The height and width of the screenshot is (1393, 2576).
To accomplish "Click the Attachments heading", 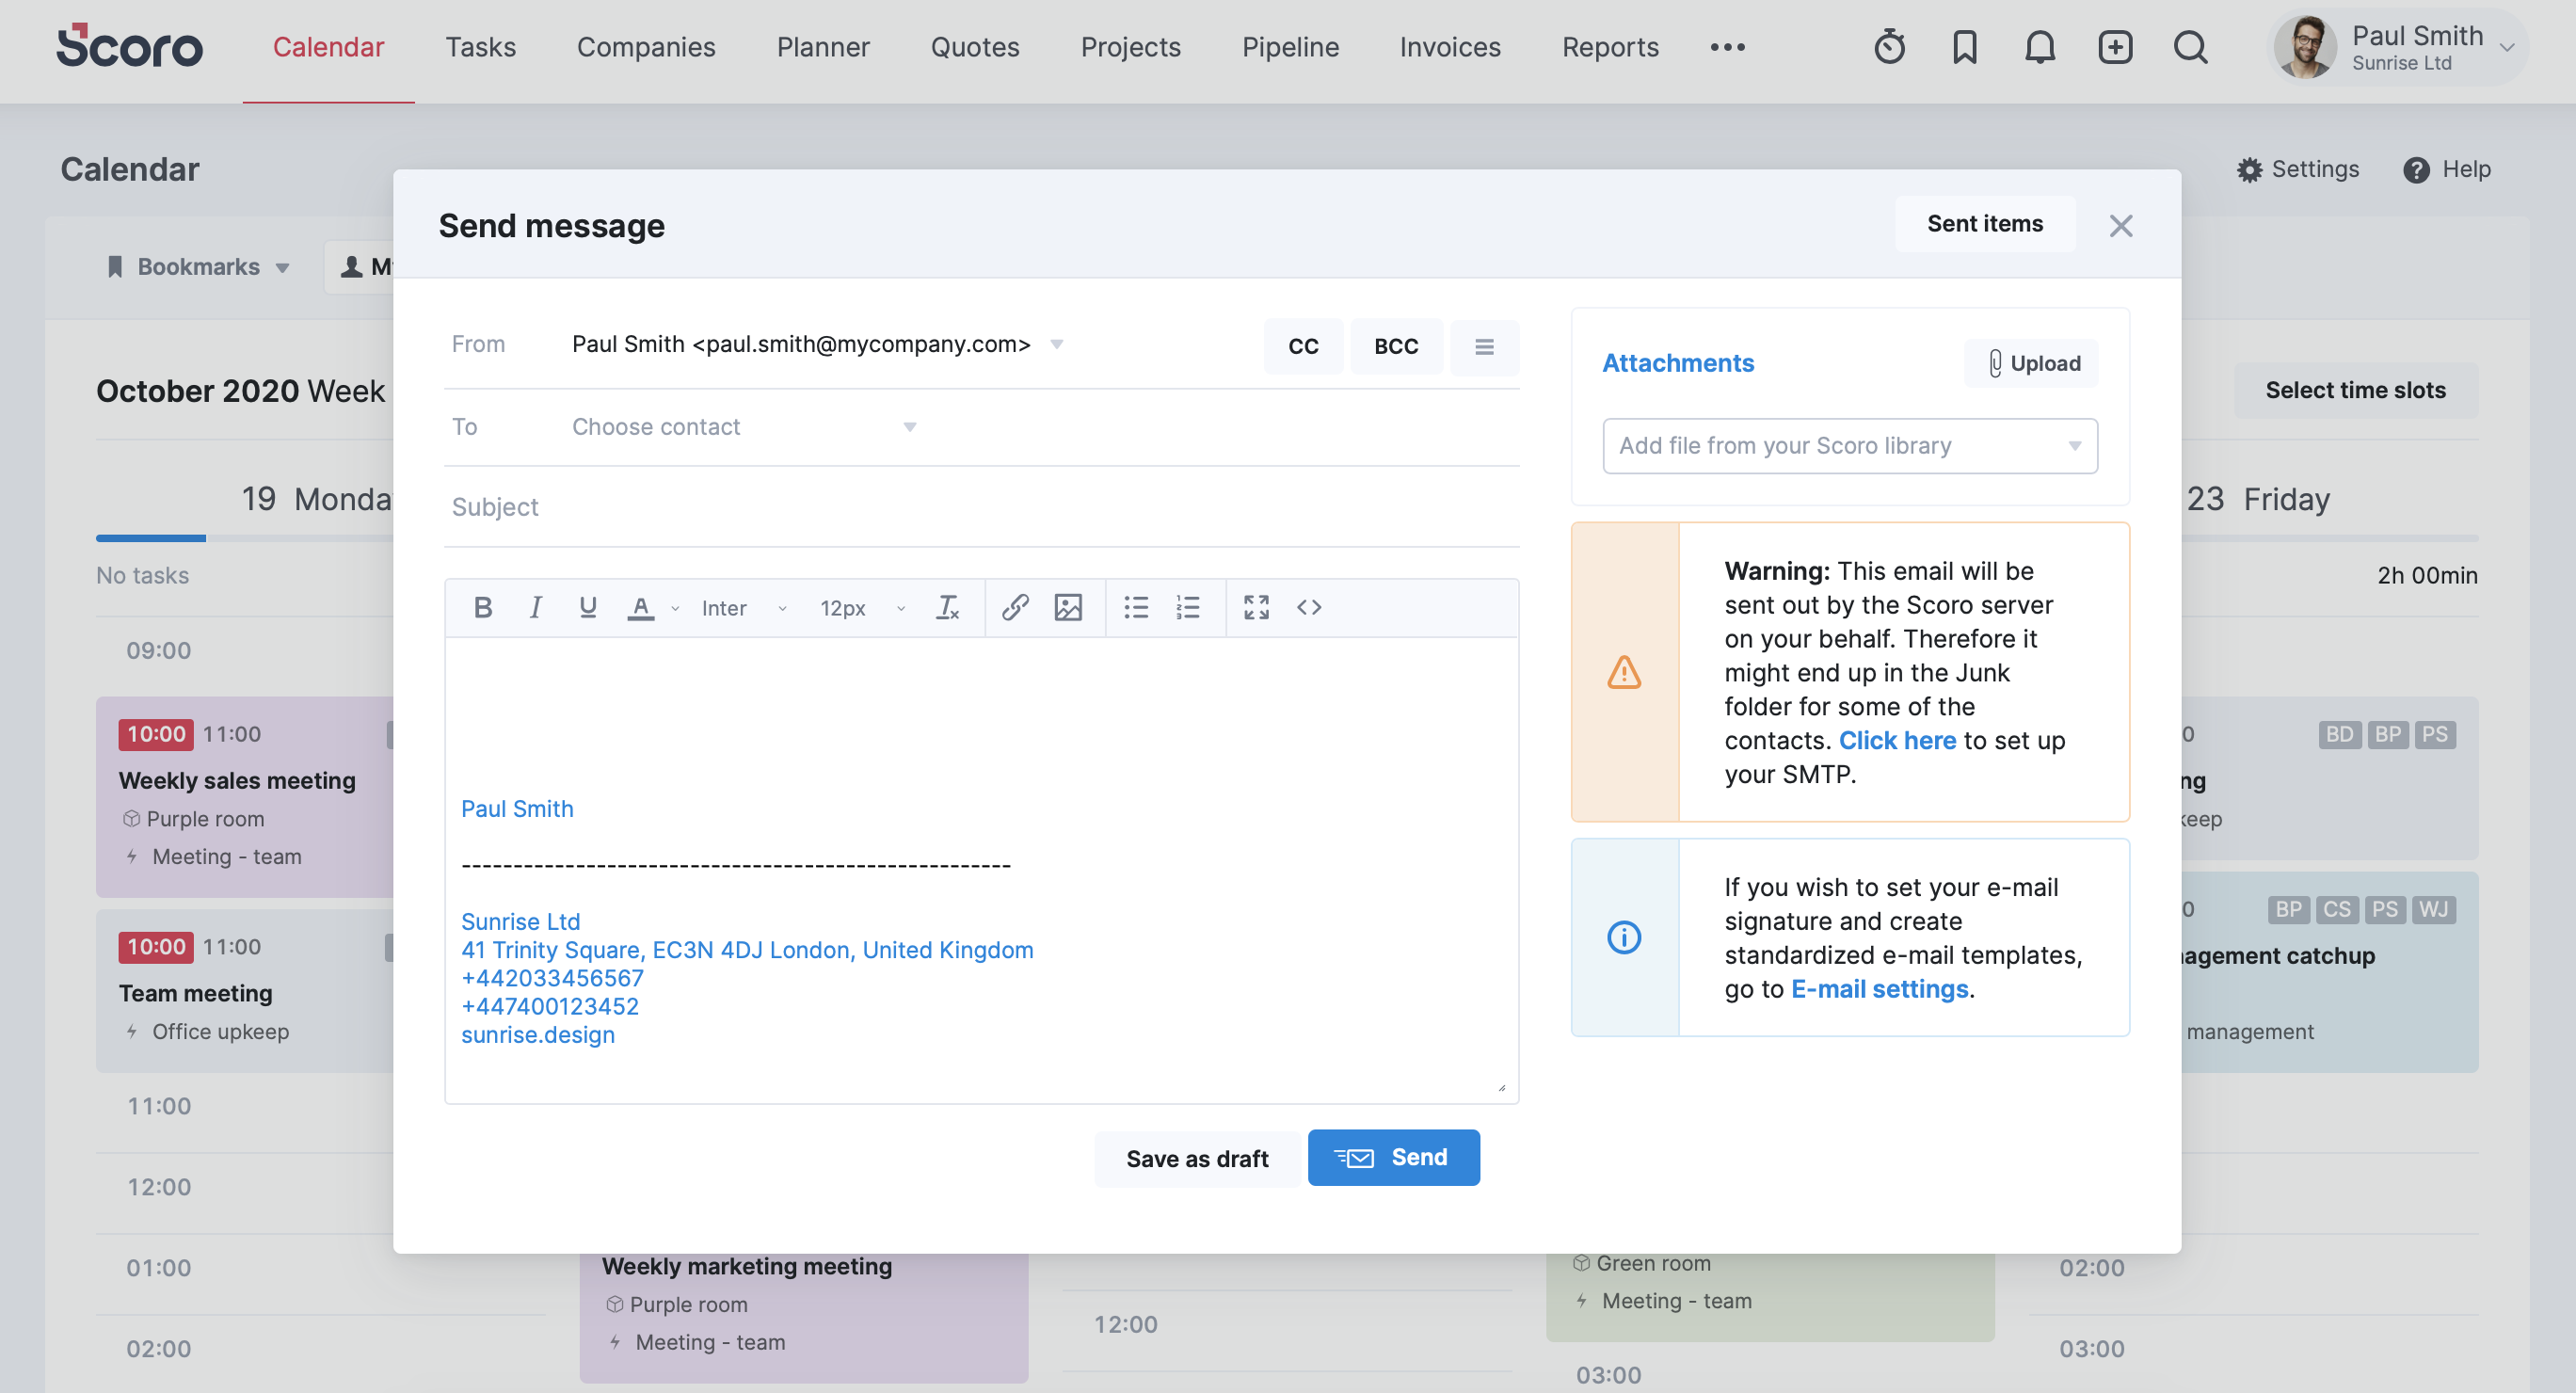I will [1678, 363].
